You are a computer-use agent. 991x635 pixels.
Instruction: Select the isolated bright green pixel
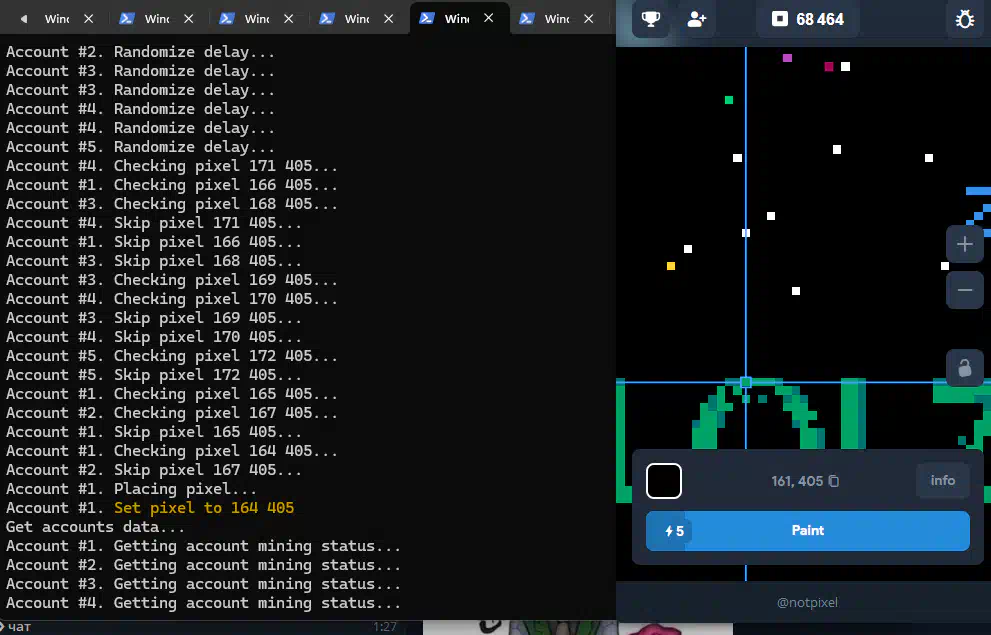click(x=729, y=100)
